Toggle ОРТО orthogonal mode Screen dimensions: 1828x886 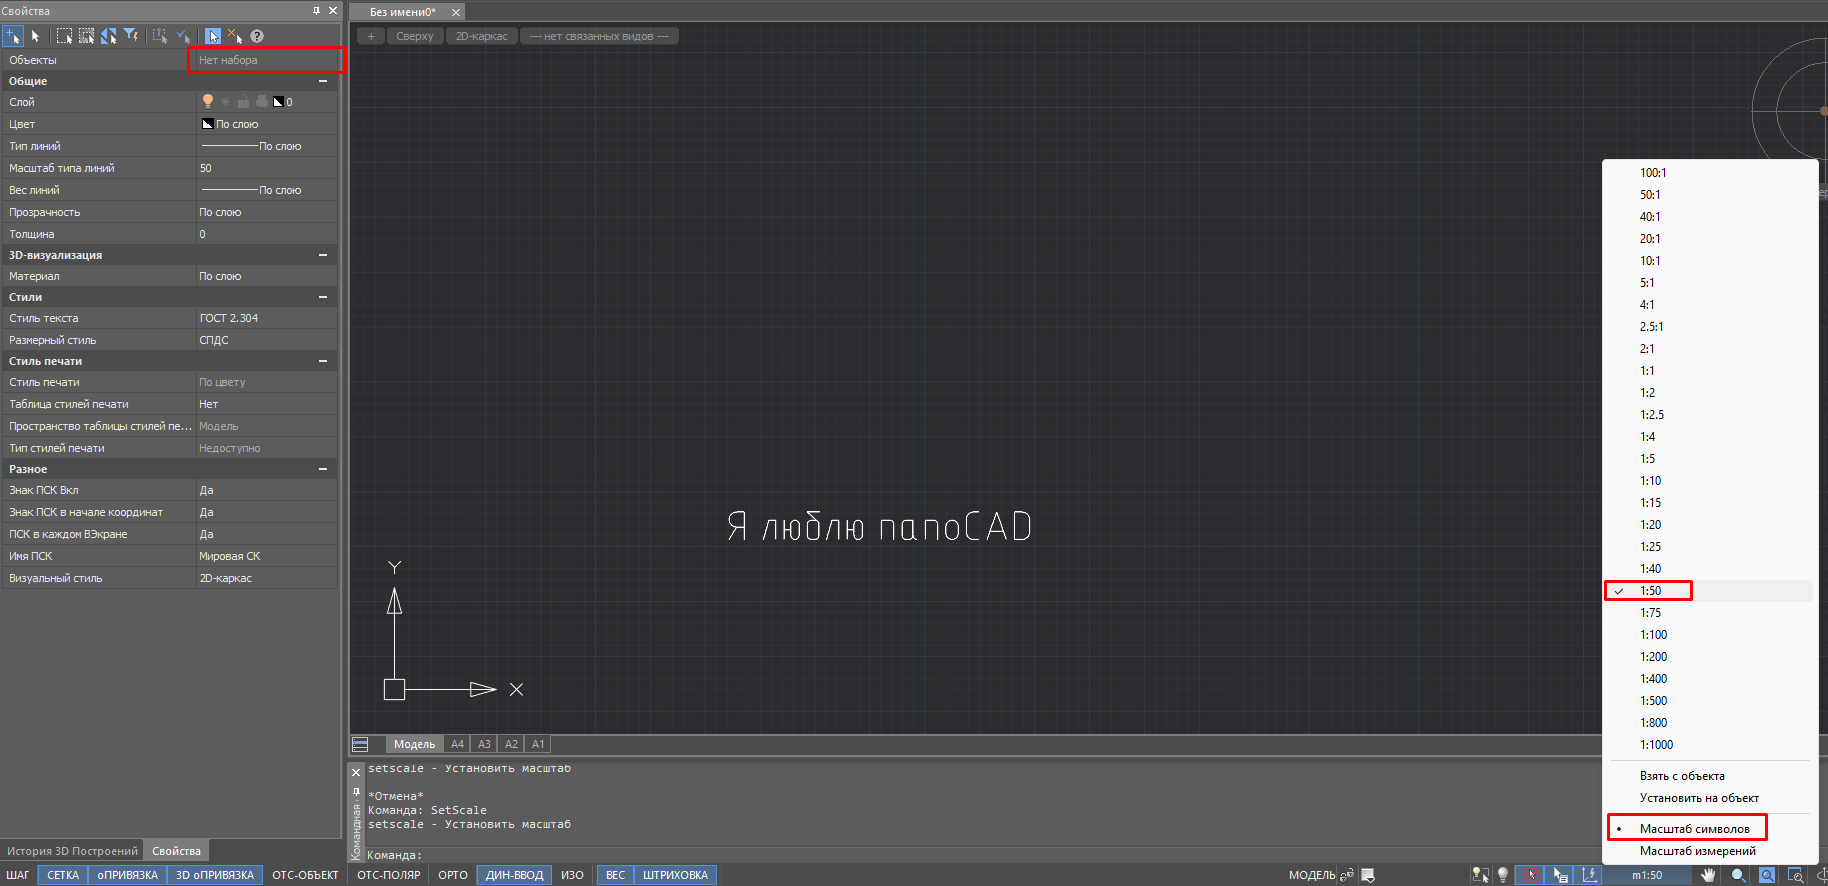pos(453,875)
